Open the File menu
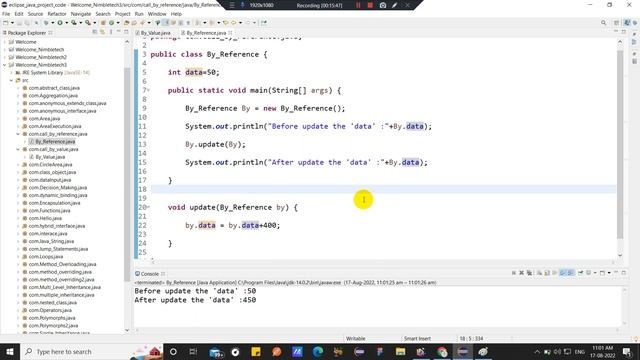Screen dimensions: 640x360 6,14
